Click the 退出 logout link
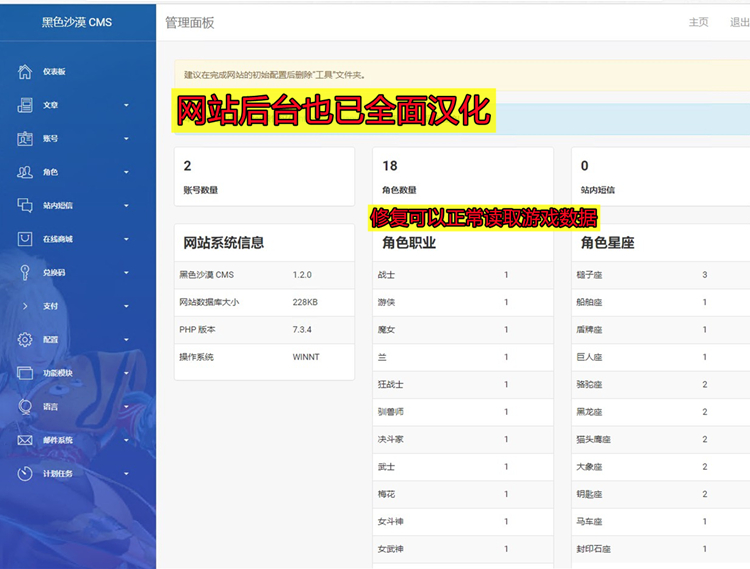This screenshot has height=569, width=750. click(x=739, y=22)
